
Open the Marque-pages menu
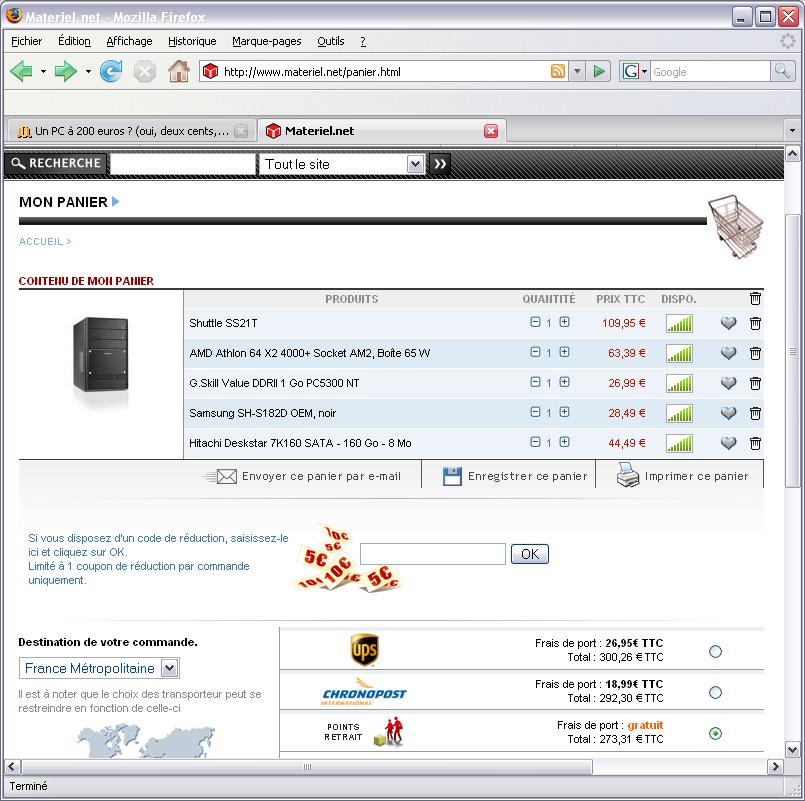266,41
